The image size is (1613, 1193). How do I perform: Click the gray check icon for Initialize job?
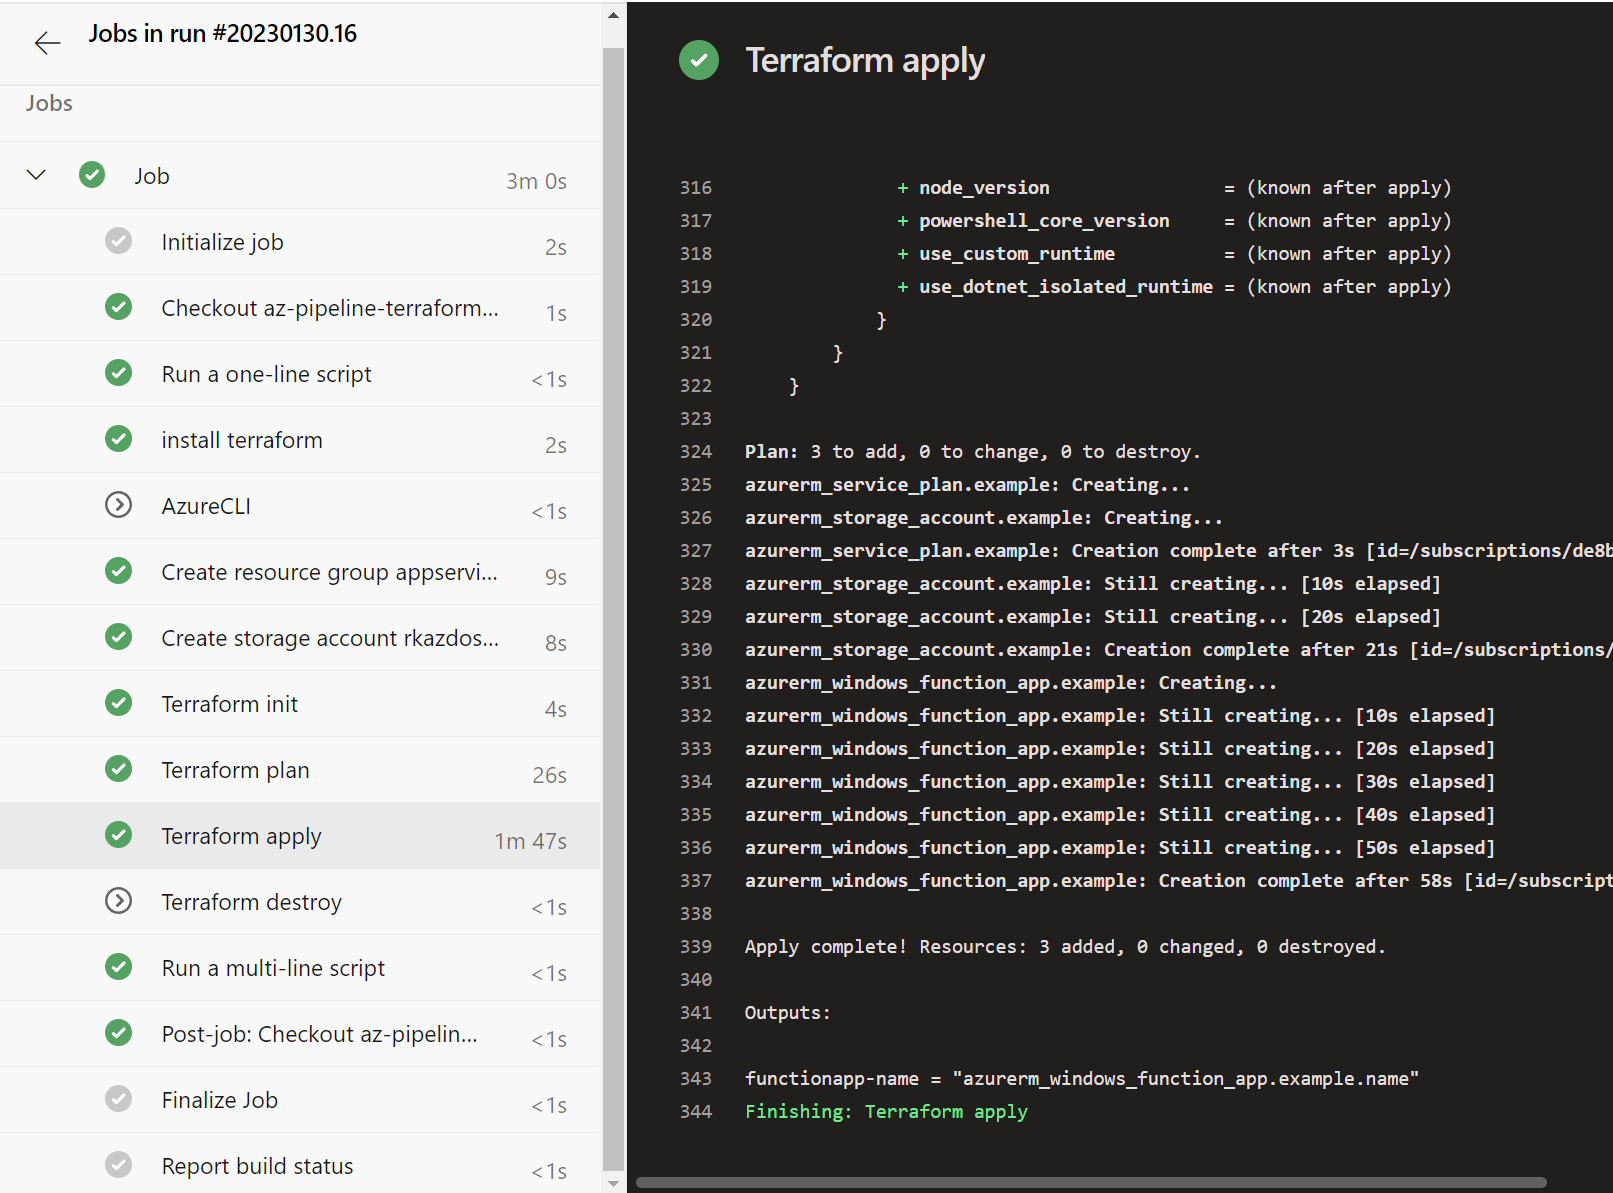(x=118, y=241)
